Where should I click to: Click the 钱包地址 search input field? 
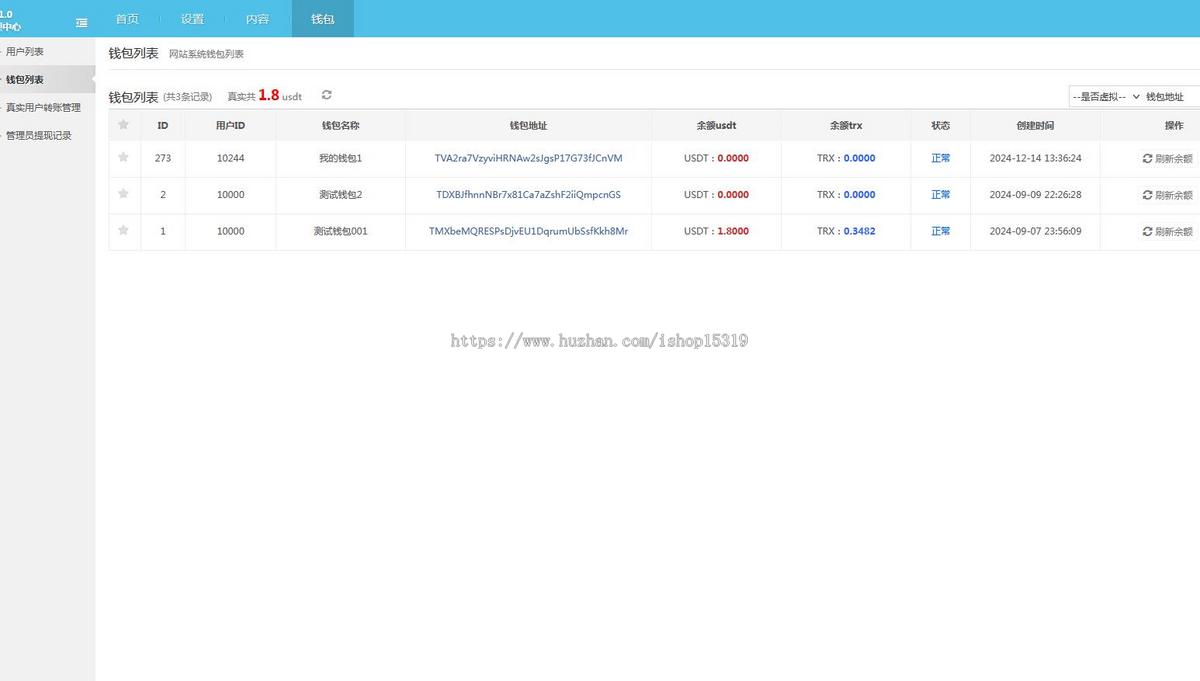1171,96
